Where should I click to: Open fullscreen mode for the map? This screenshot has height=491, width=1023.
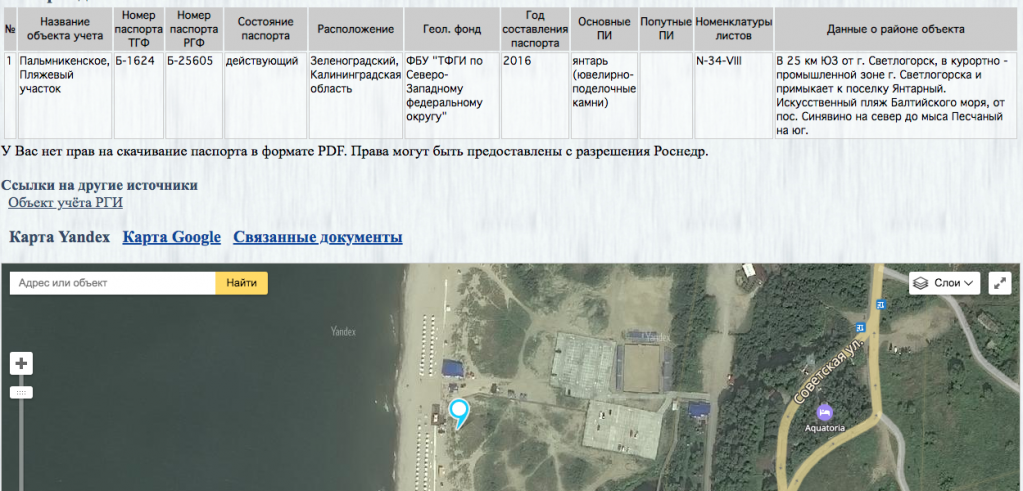[x=999, y=283]
